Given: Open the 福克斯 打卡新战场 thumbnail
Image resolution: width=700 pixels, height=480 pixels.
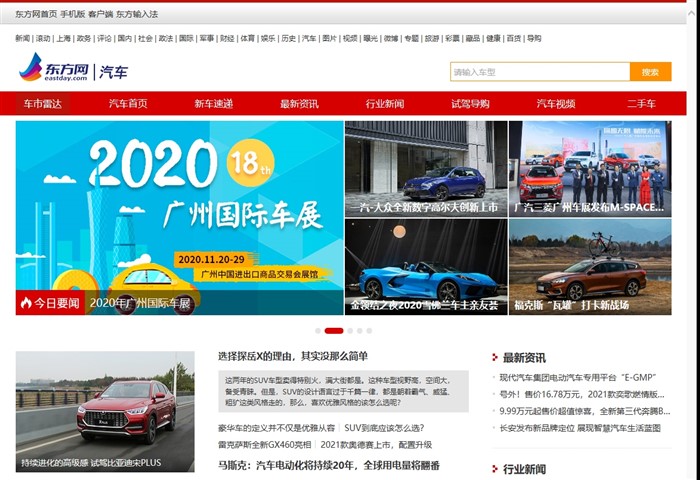Looking at the screenshot, I should (590, 267).
